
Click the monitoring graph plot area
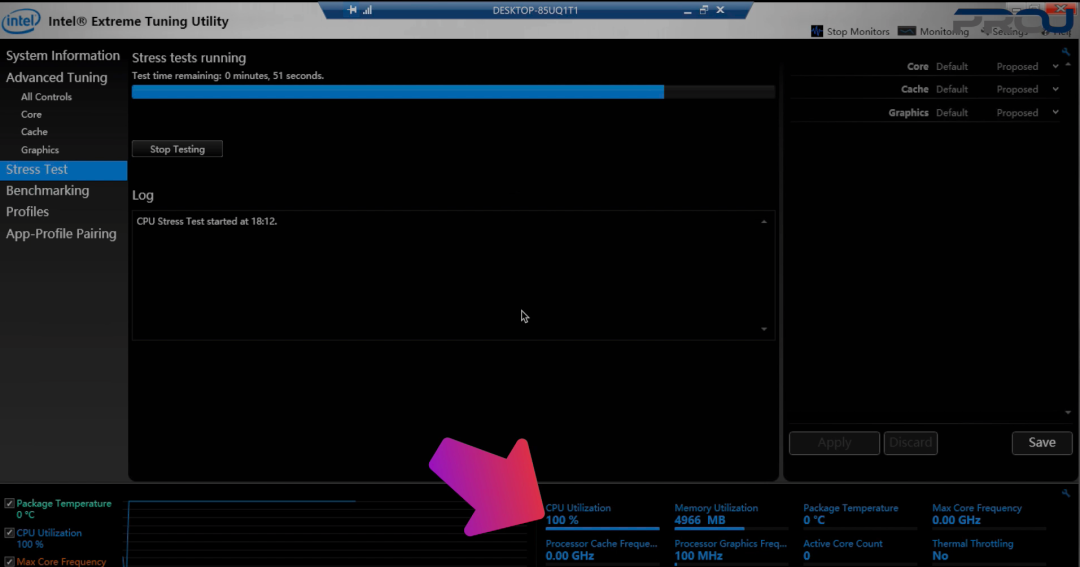pyautogui.click(x=327, y=534)
